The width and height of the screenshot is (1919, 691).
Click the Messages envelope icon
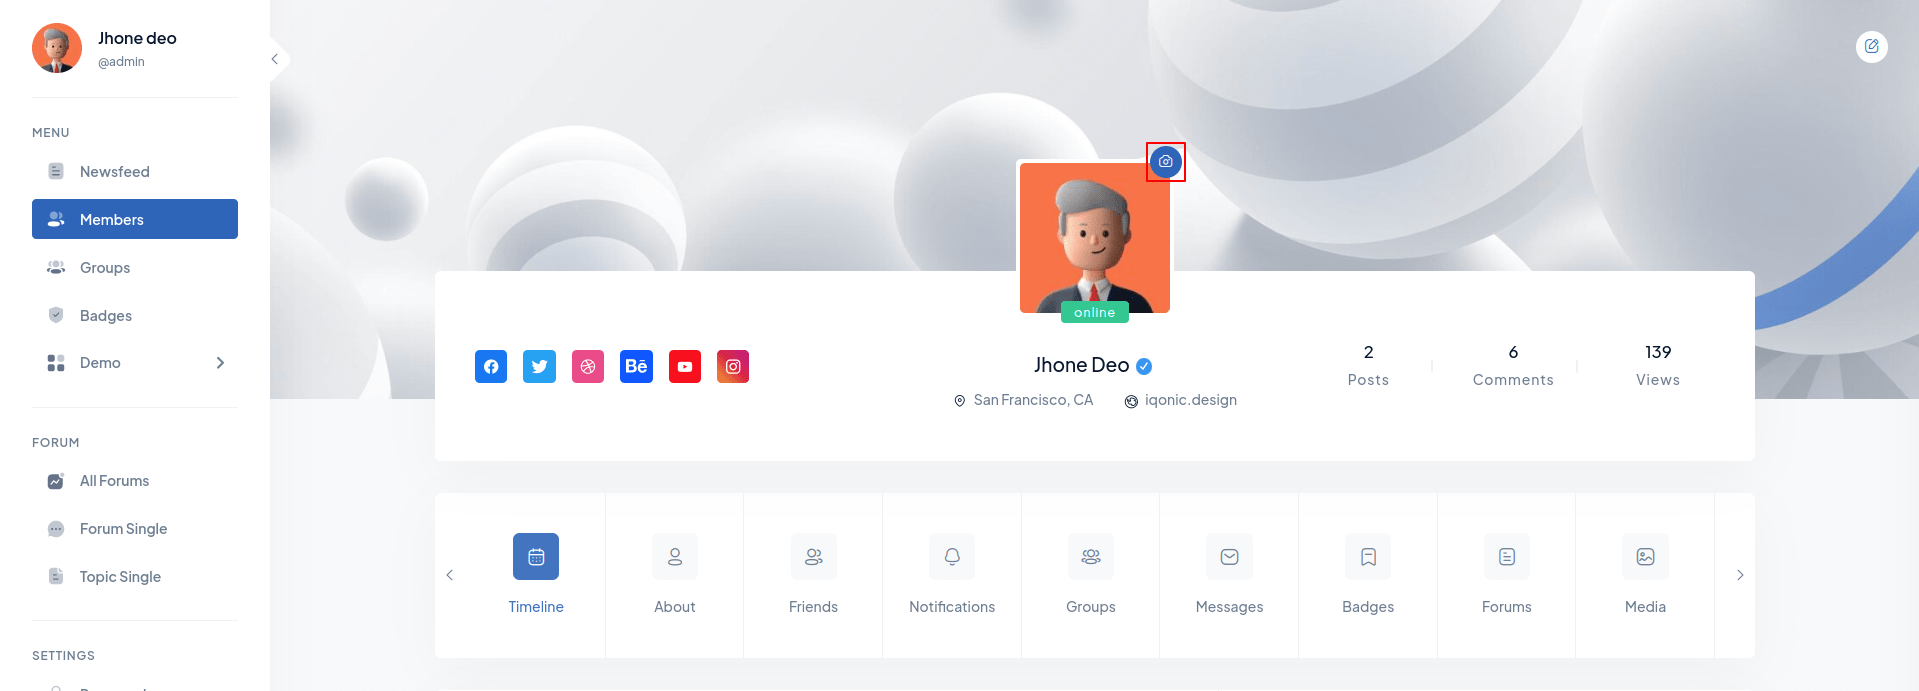pyautogui.click(x=1230, y=557)
